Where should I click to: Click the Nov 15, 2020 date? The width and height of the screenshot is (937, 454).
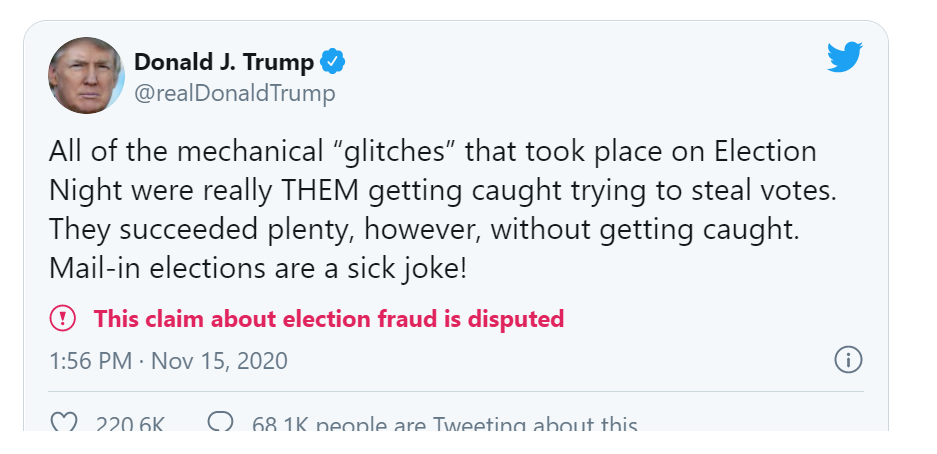pyautogui.click(x=219, y=361)
